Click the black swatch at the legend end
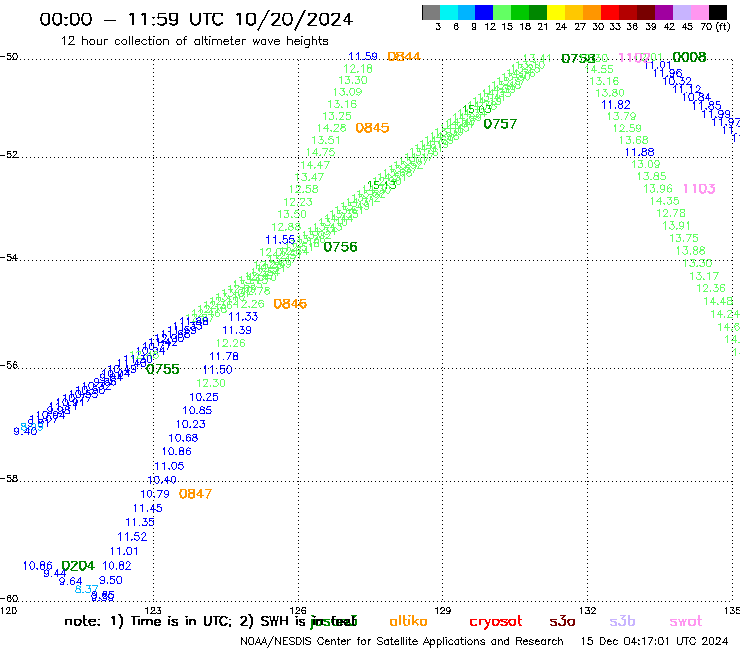The height and width of the screenshot is (650, 740). [718, 12]
